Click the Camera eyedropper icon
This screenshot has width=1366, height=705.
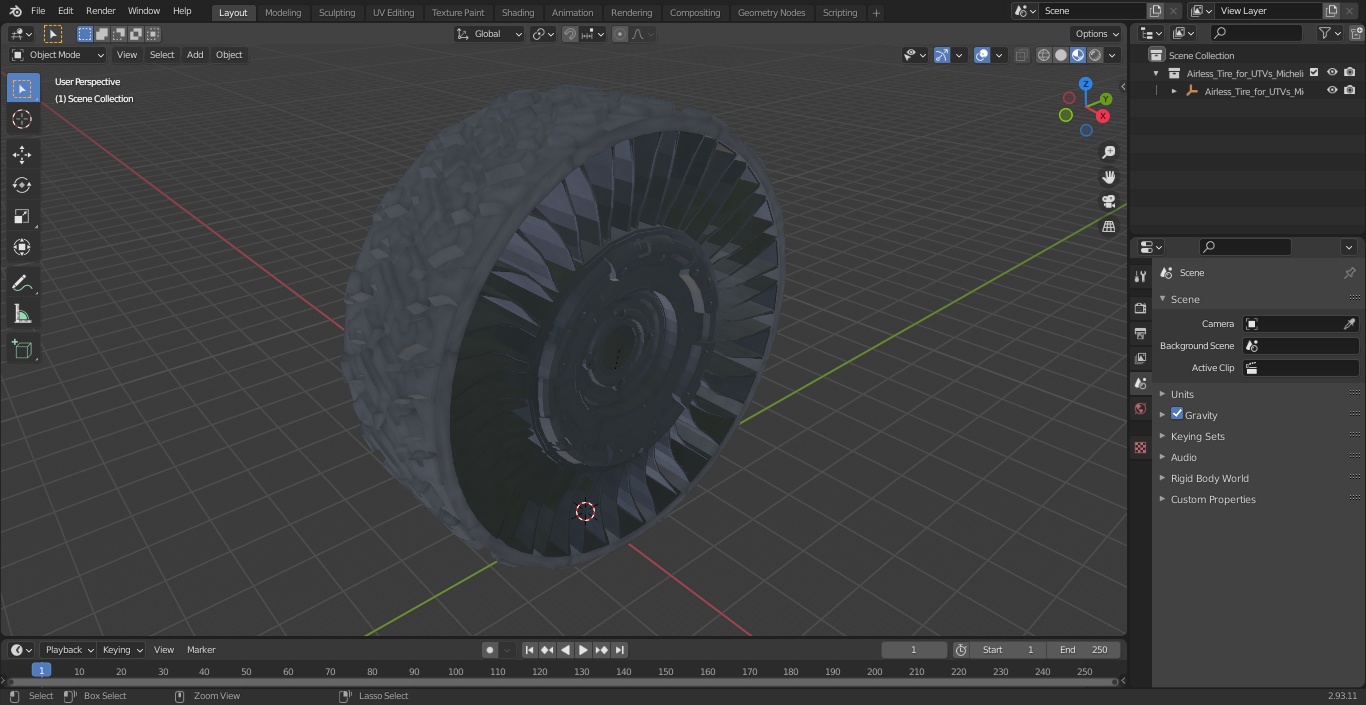coord(1349,324)
